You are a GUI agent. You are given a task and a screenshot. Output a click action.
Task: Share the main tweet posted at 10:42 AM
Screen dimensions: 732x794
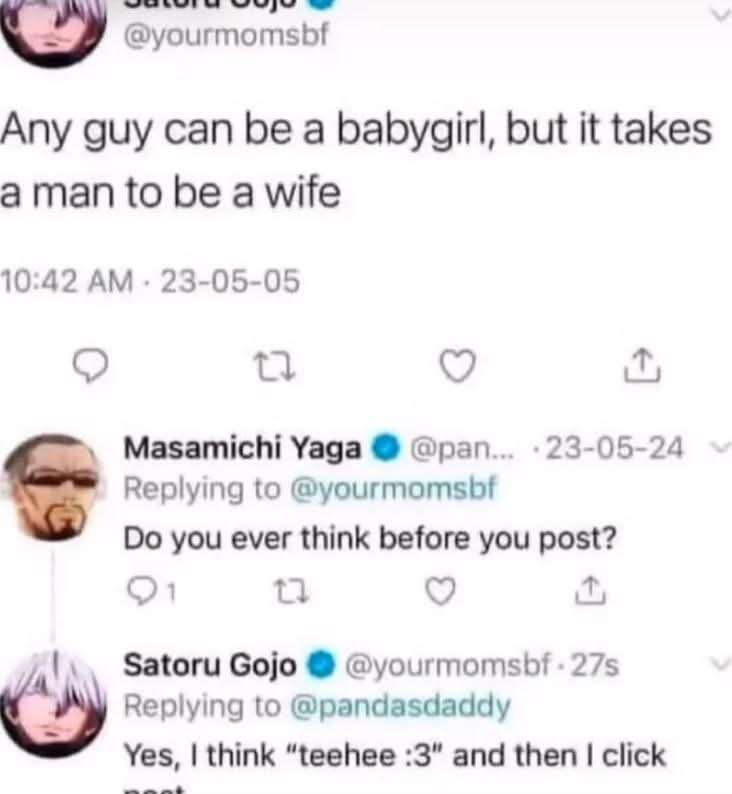coord(642,365)
